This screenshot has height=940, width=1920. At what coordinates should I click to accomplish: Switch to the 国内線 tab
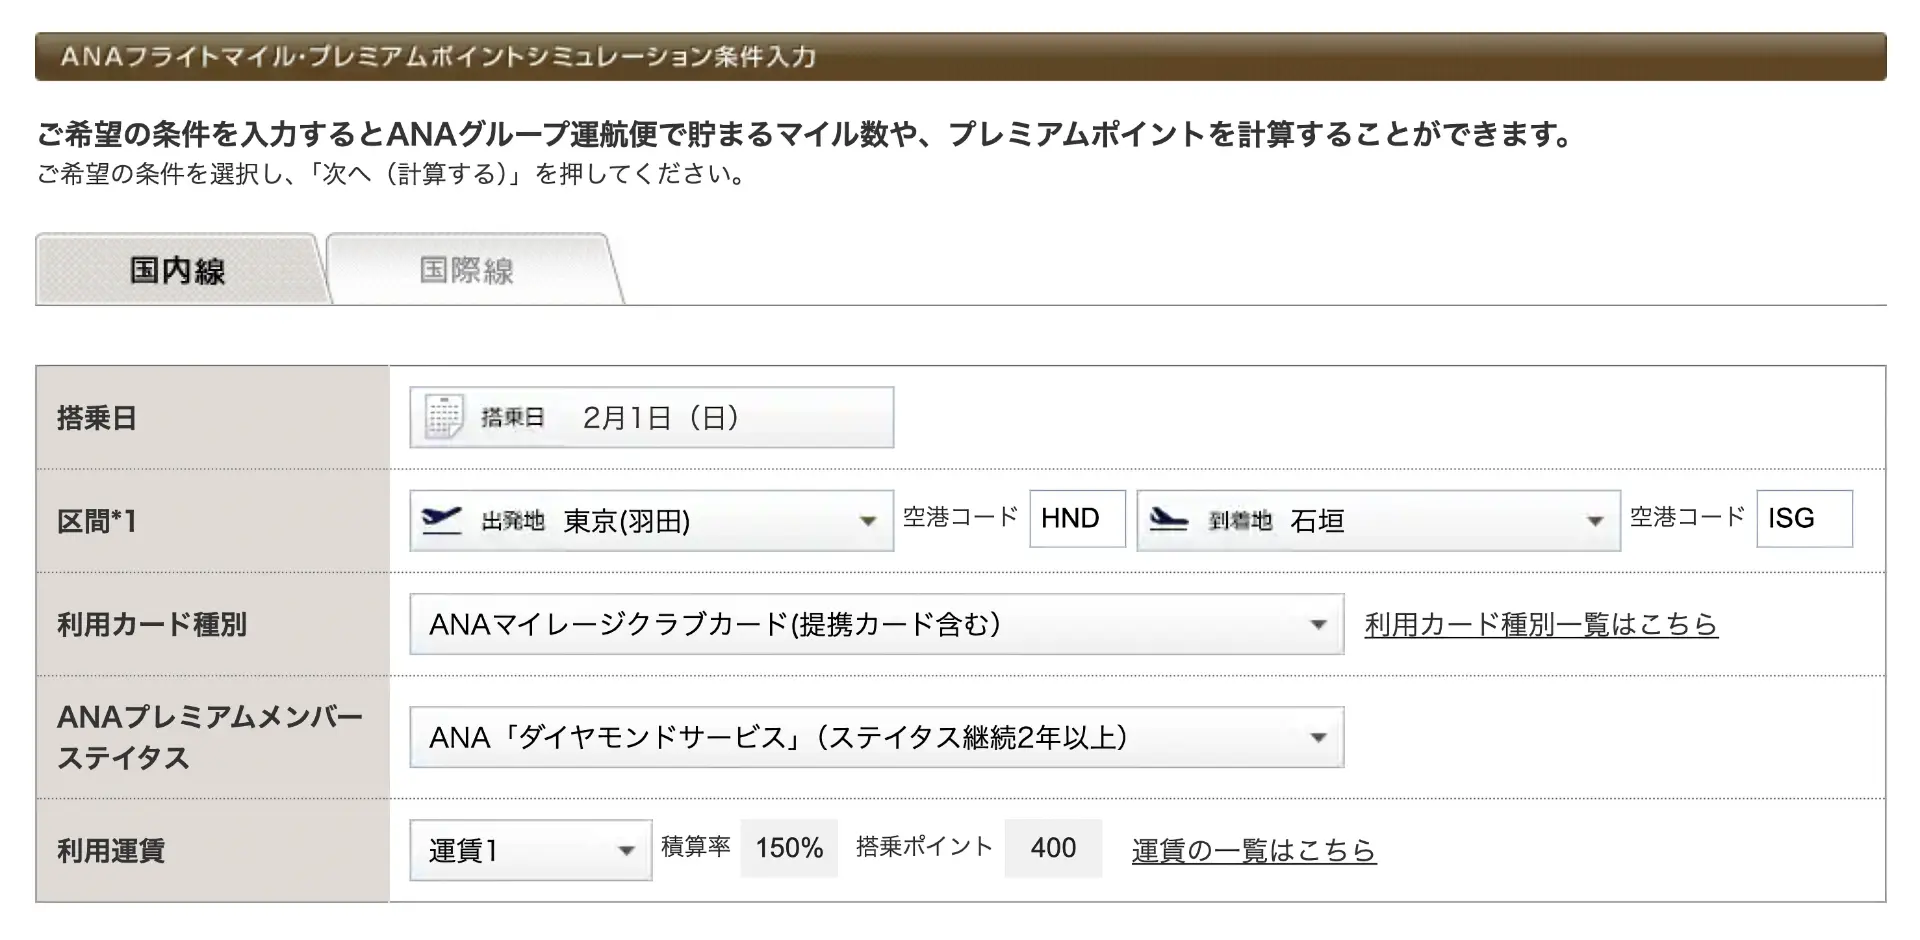[x=178, y=270]
